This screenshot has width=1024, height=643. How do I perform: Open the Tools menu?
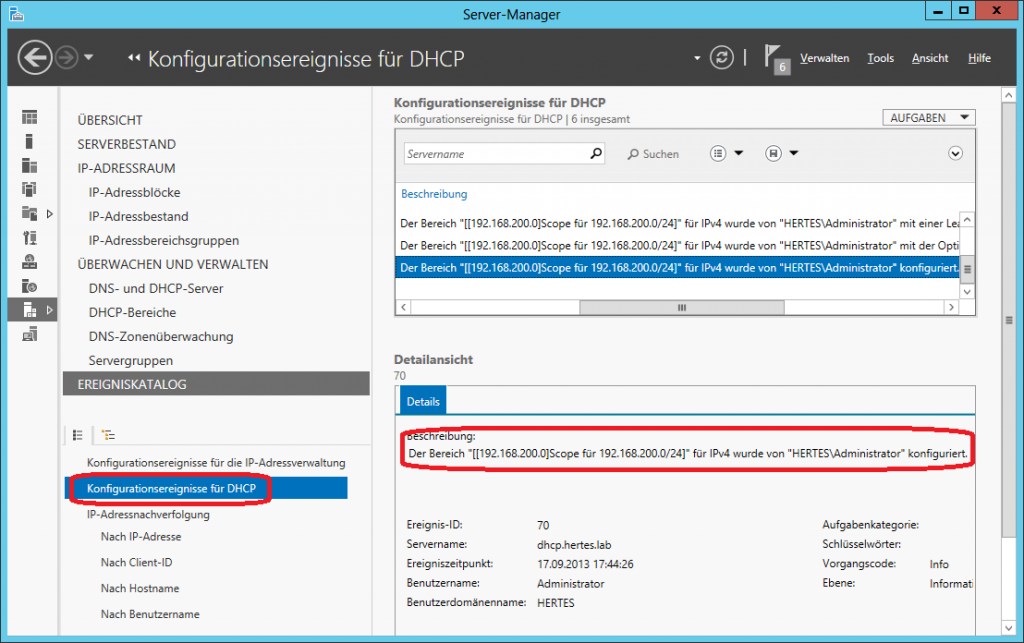click(880, 58)
